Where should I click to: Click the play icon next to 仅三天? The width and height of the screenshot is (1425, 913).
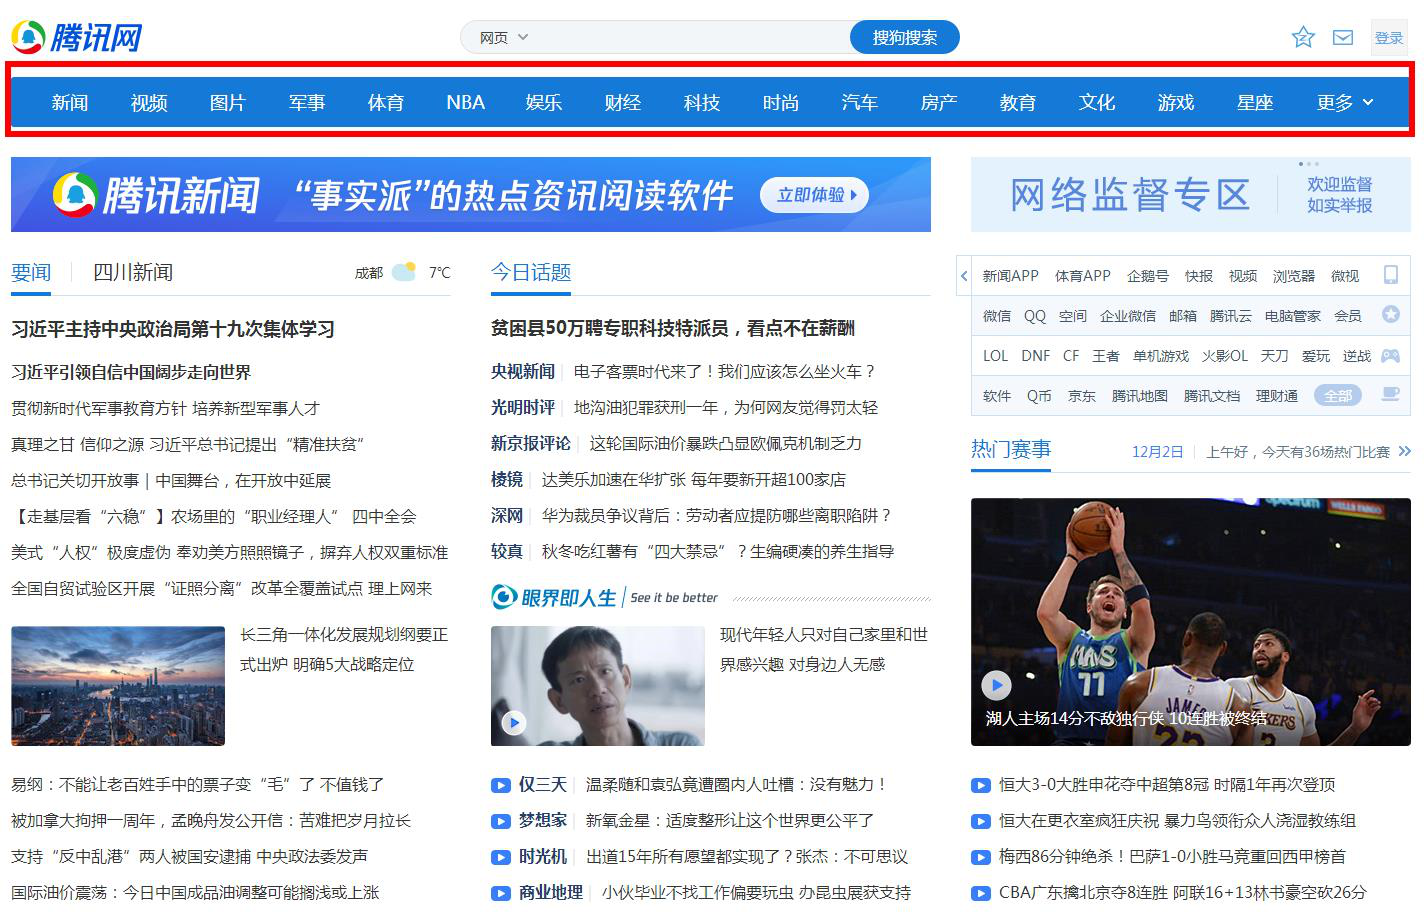point(501,785)
